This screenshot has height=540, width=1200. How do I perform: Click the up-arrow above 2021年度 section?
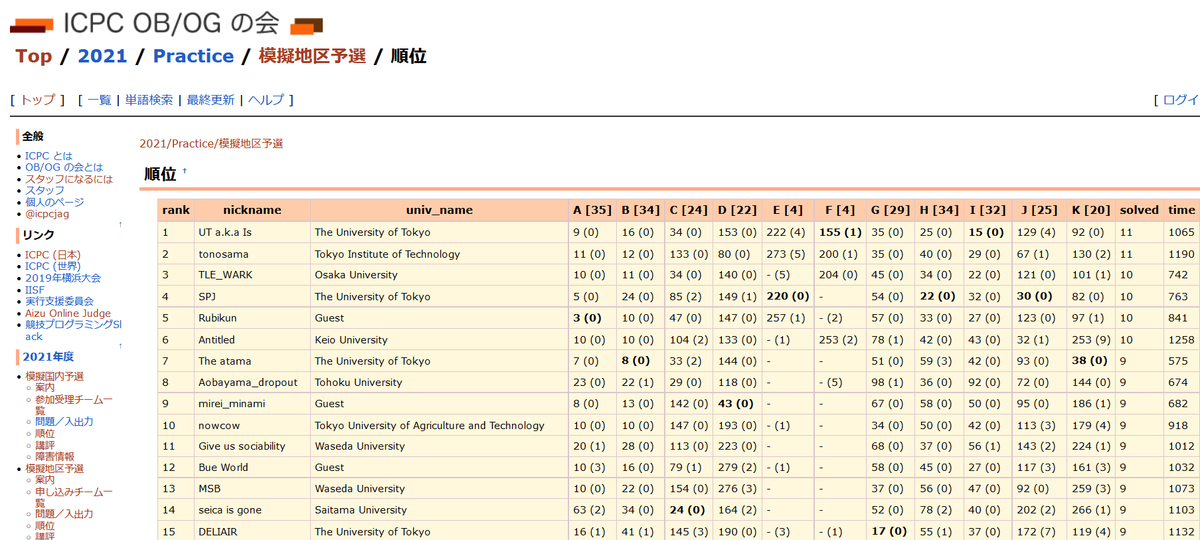[121, 346]
